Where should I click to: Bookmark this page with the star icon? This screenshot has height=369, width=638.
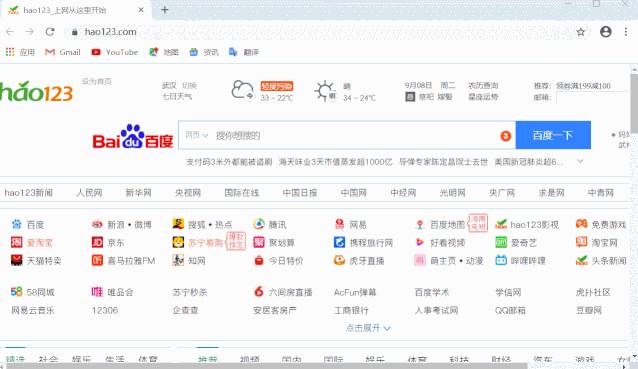[581, 32]
